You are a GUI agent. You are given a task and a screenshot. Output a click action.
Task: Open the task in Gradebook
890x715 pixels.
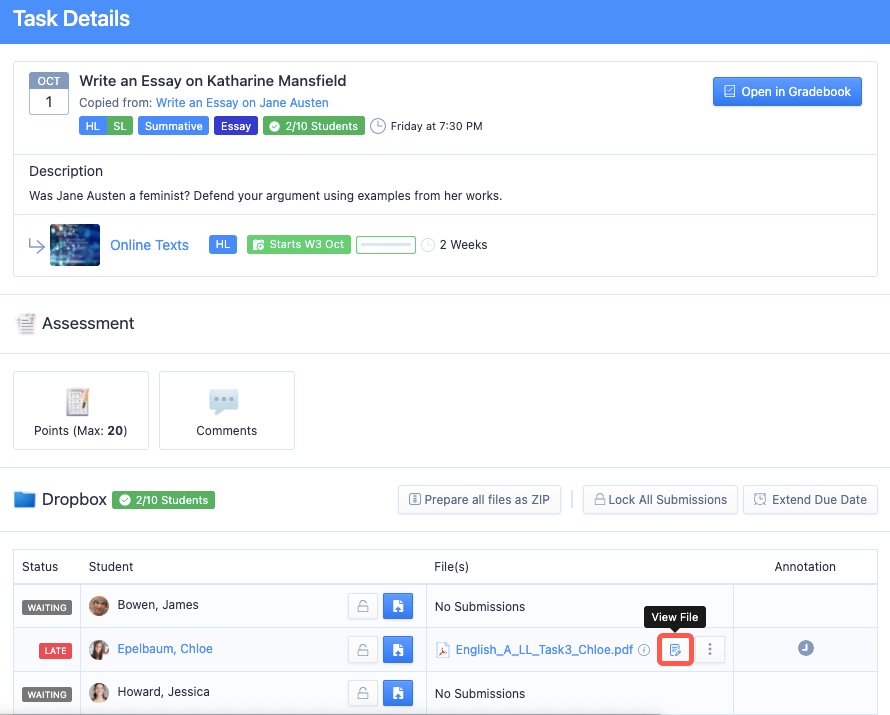787,91
